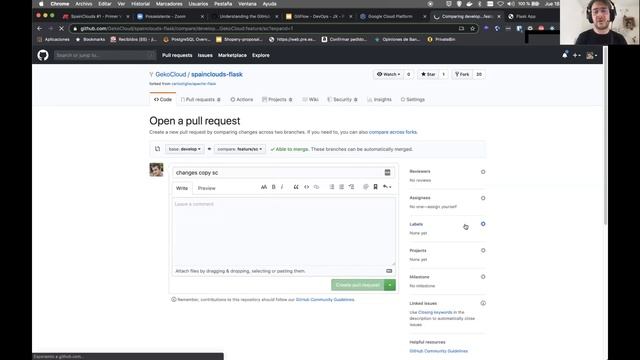Add a link with the link icon

pyautogui.click(x=316, y=187)
